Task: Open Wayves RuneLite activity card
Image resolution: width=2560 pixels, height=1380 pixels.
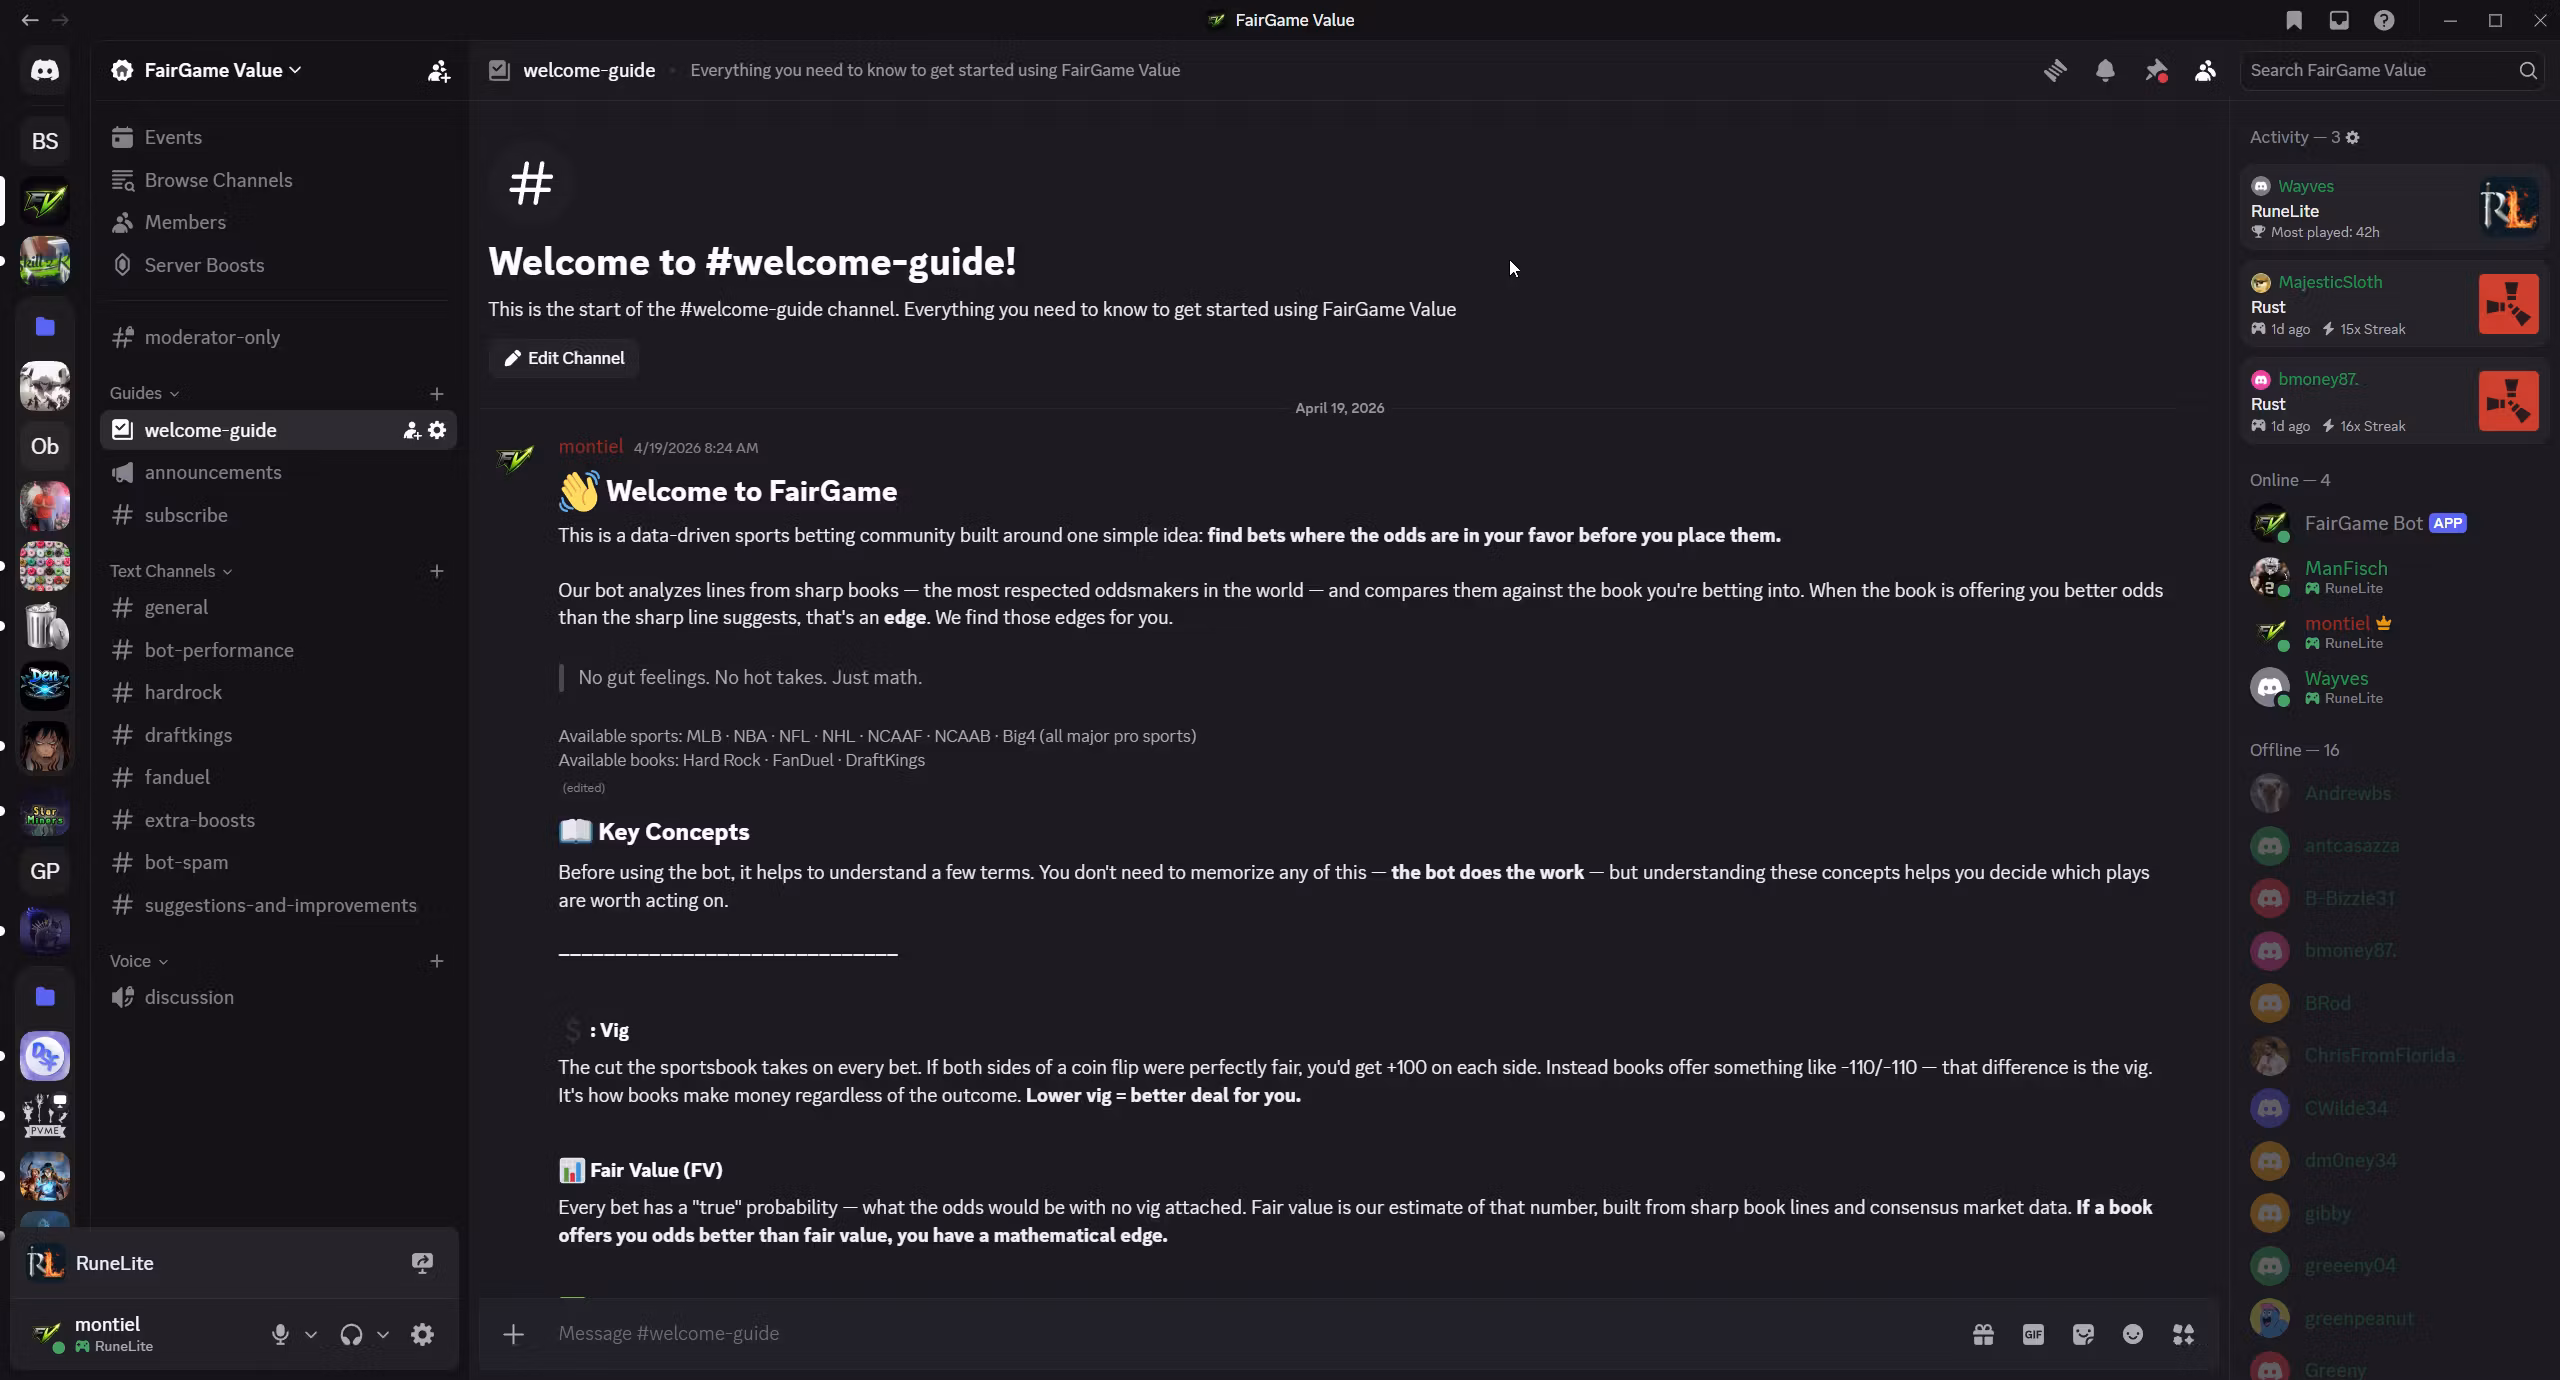Action: [x=2394, y=207]
